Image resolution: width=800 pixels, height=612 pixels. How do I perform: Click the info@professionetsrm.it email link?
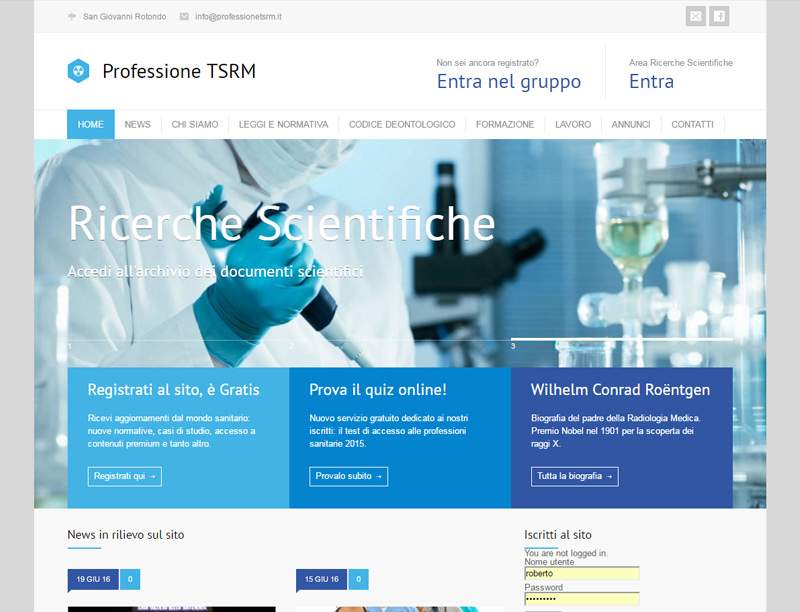point(238,16)
